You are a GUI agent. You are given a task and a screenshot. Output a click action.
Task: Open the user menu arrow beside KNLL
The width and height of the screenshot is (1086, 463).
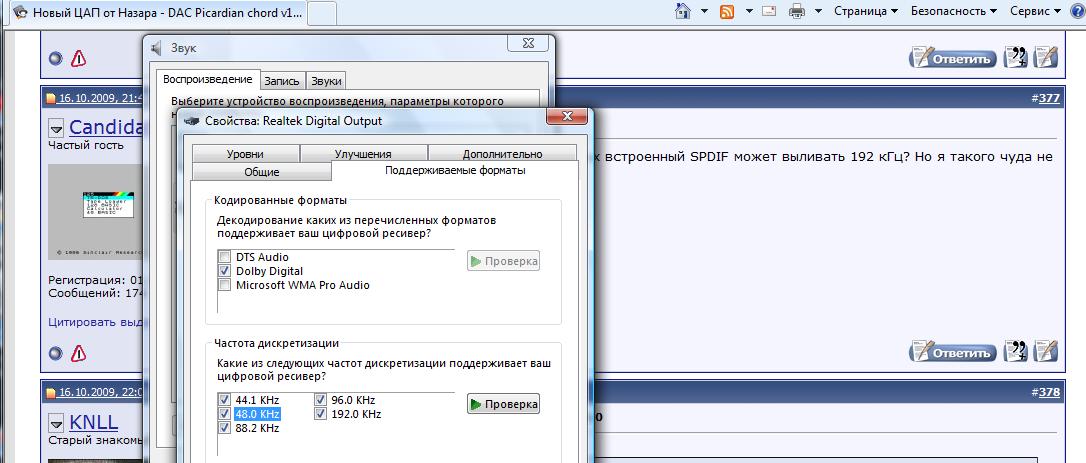[x=56, y=423]
